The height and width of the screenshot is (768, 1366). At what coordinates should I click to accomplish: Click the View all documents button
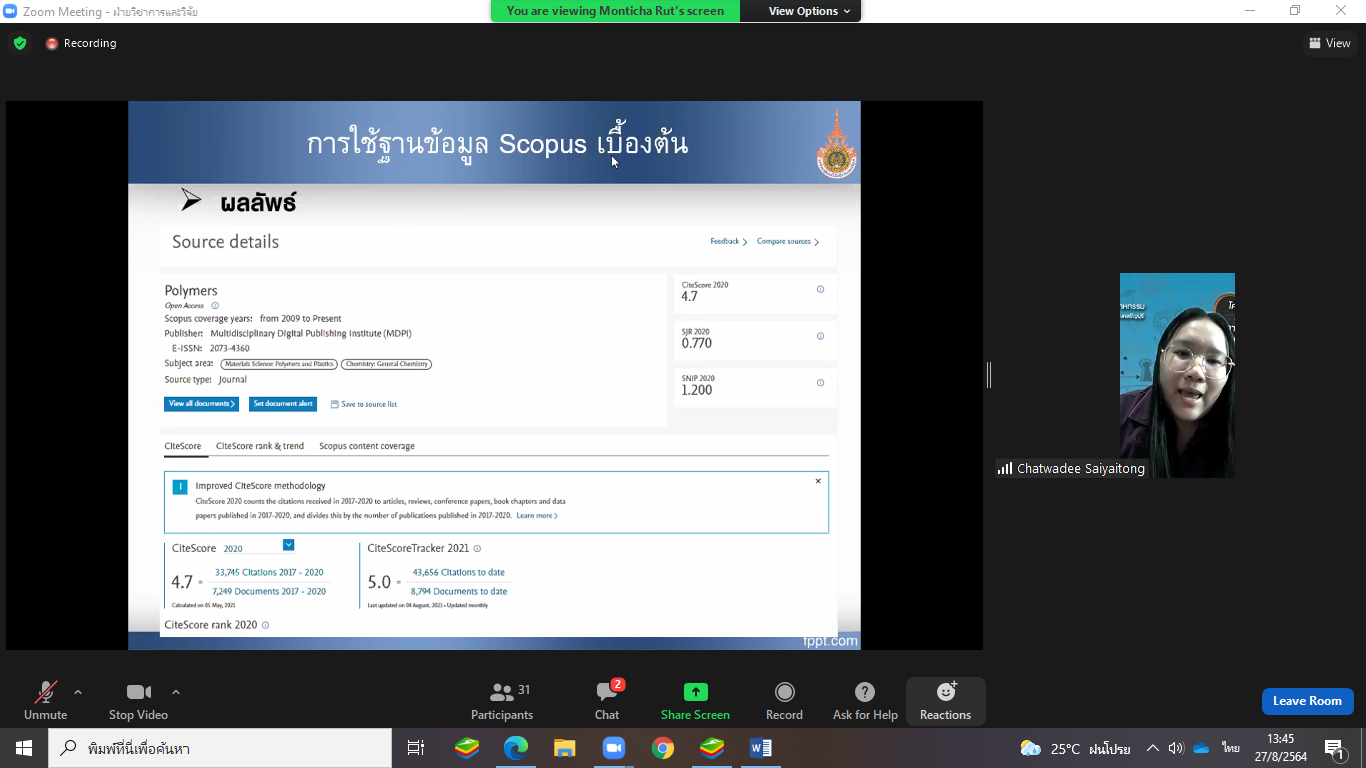point(201,404)
